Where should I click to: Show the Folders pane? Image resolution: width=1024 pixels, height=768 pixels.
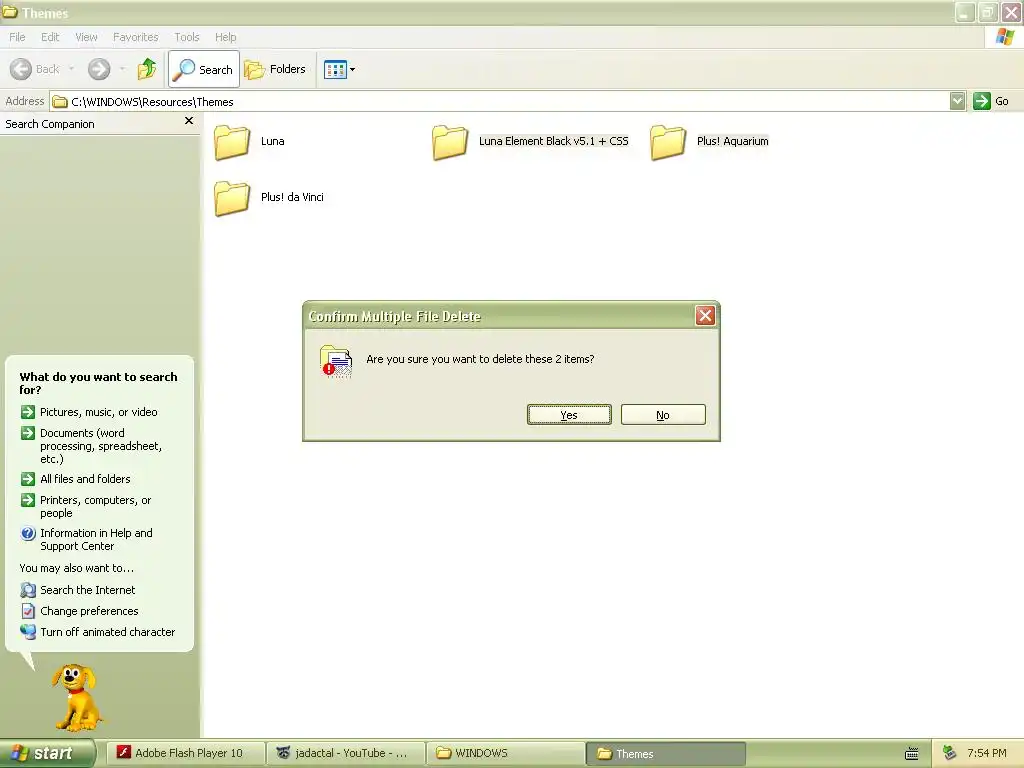(275, 69)
